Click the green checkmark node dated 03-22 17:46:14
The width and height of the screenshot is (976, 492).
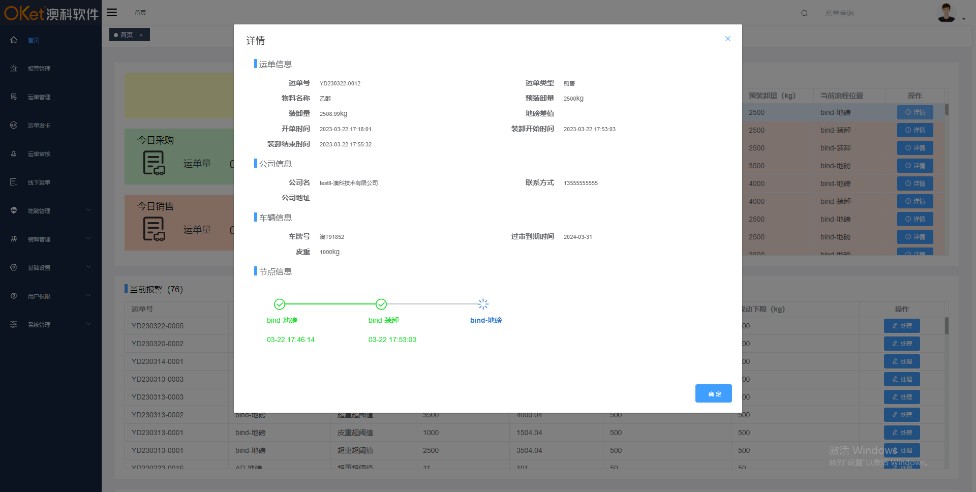point(279,304)
